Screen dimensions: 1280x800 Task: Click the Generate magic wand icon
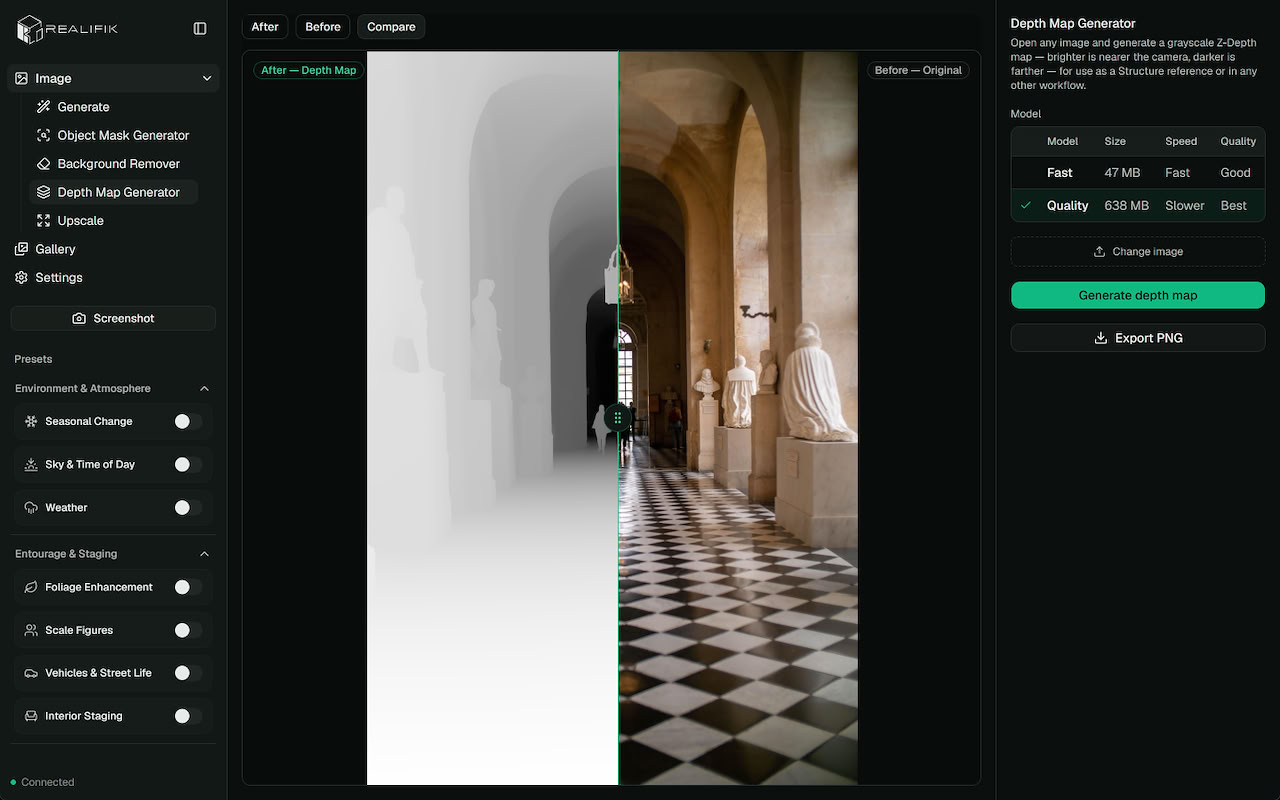43,107
